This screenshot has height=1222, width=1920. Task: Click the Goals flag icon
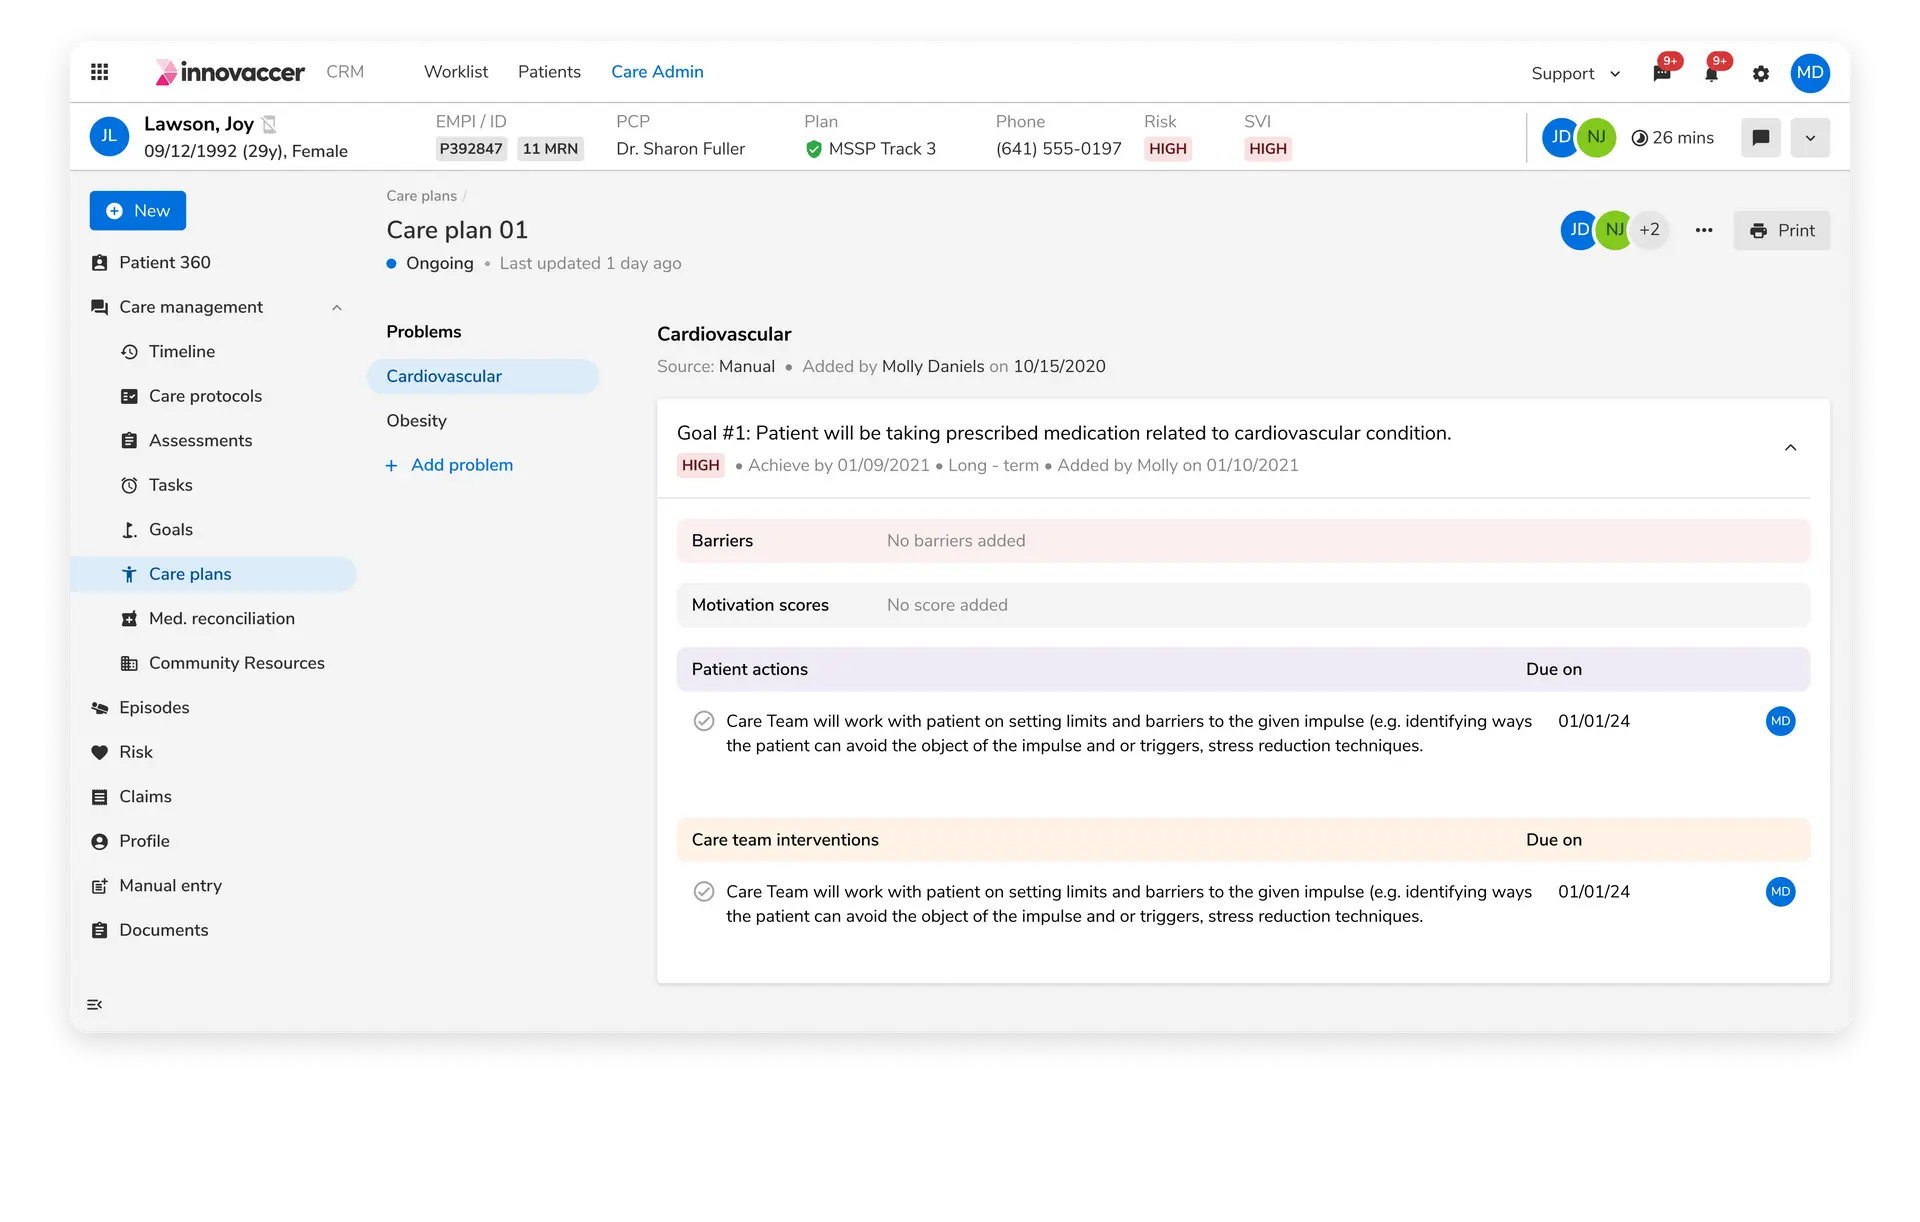[x=129, y=530]
